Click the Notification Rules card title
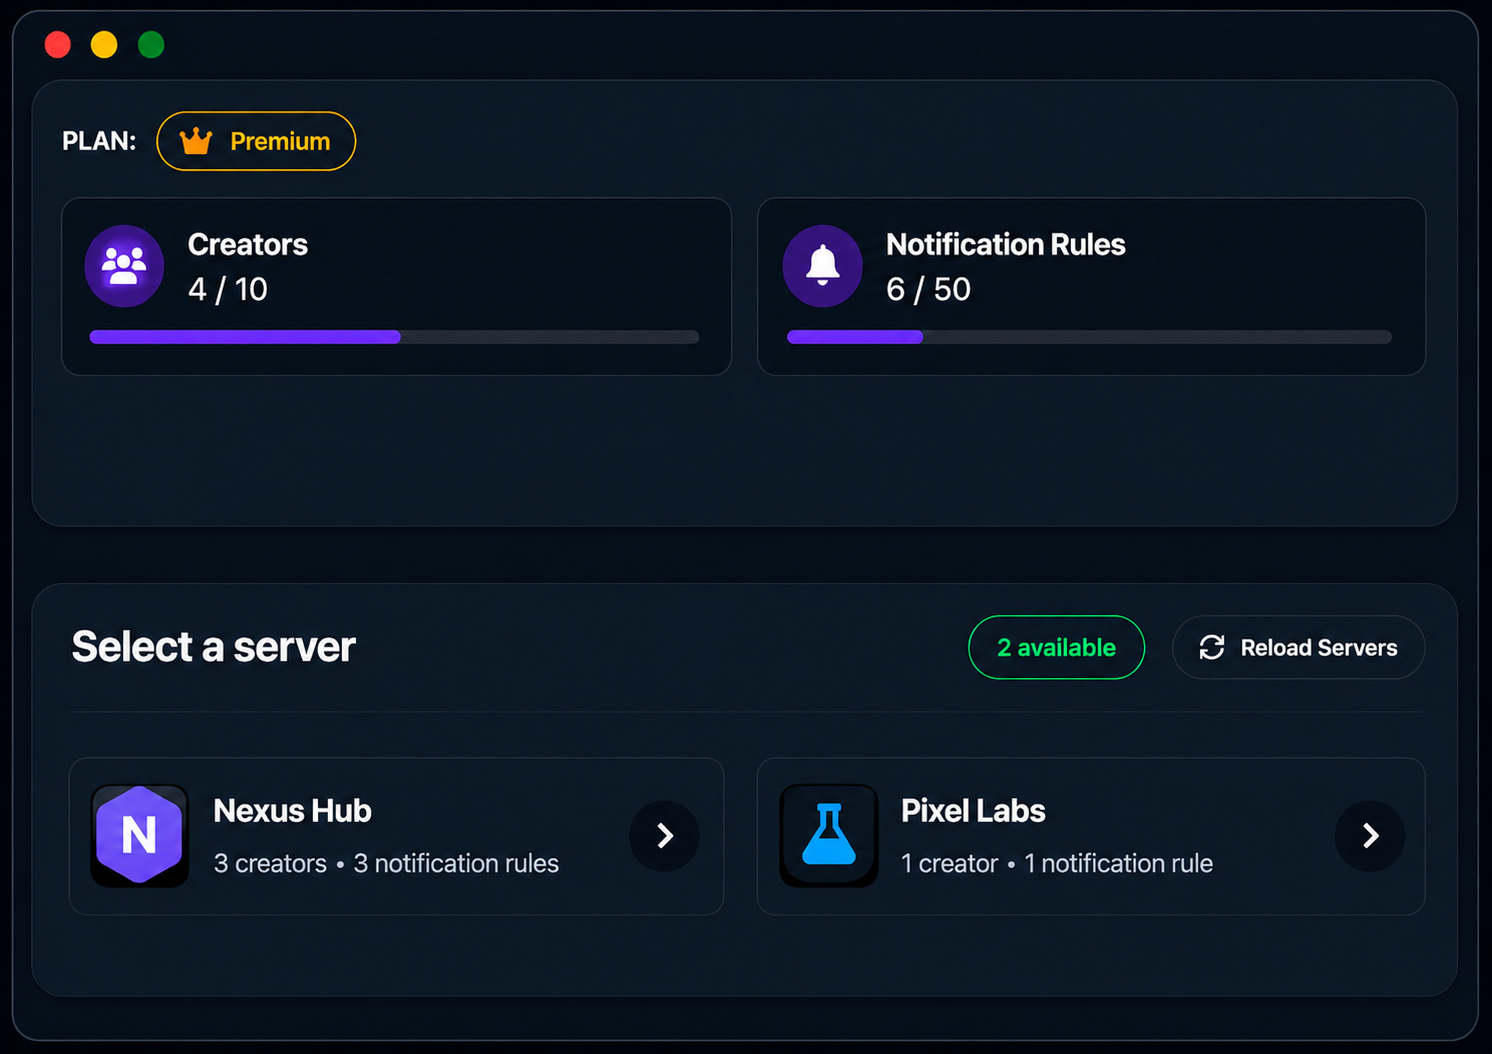Viewport: 1492px width, 1054px height. pos(1006,244)
